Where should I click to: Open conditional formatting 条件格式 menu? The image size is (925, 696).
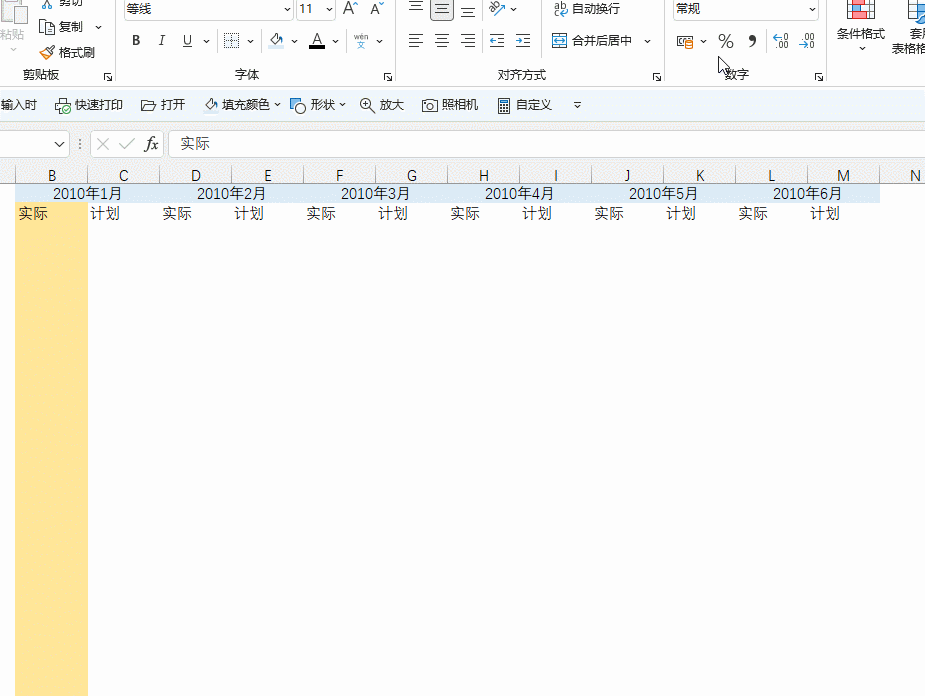(861, 27)
